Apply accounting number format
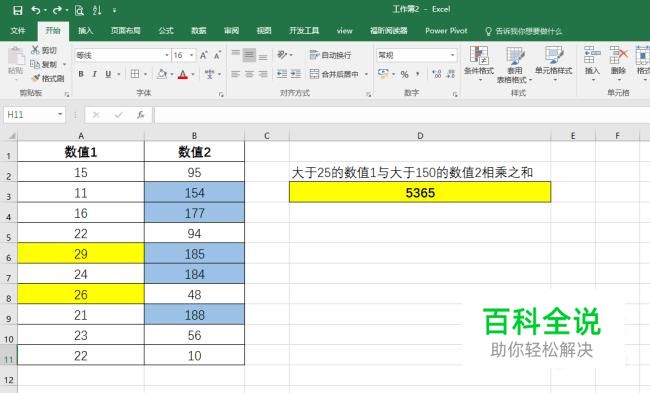This screenshot has height=393, width=650. coord(383,74)
